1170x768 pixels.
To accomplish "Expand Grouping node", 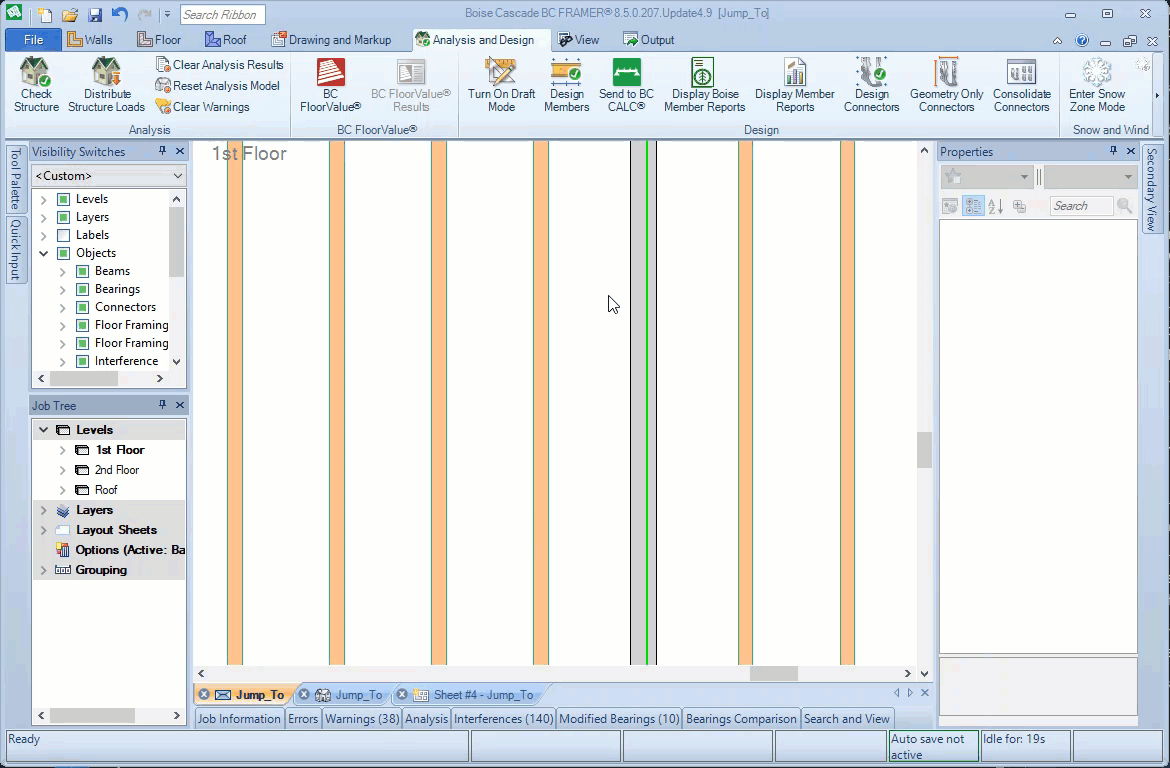I will pos(43,570).
